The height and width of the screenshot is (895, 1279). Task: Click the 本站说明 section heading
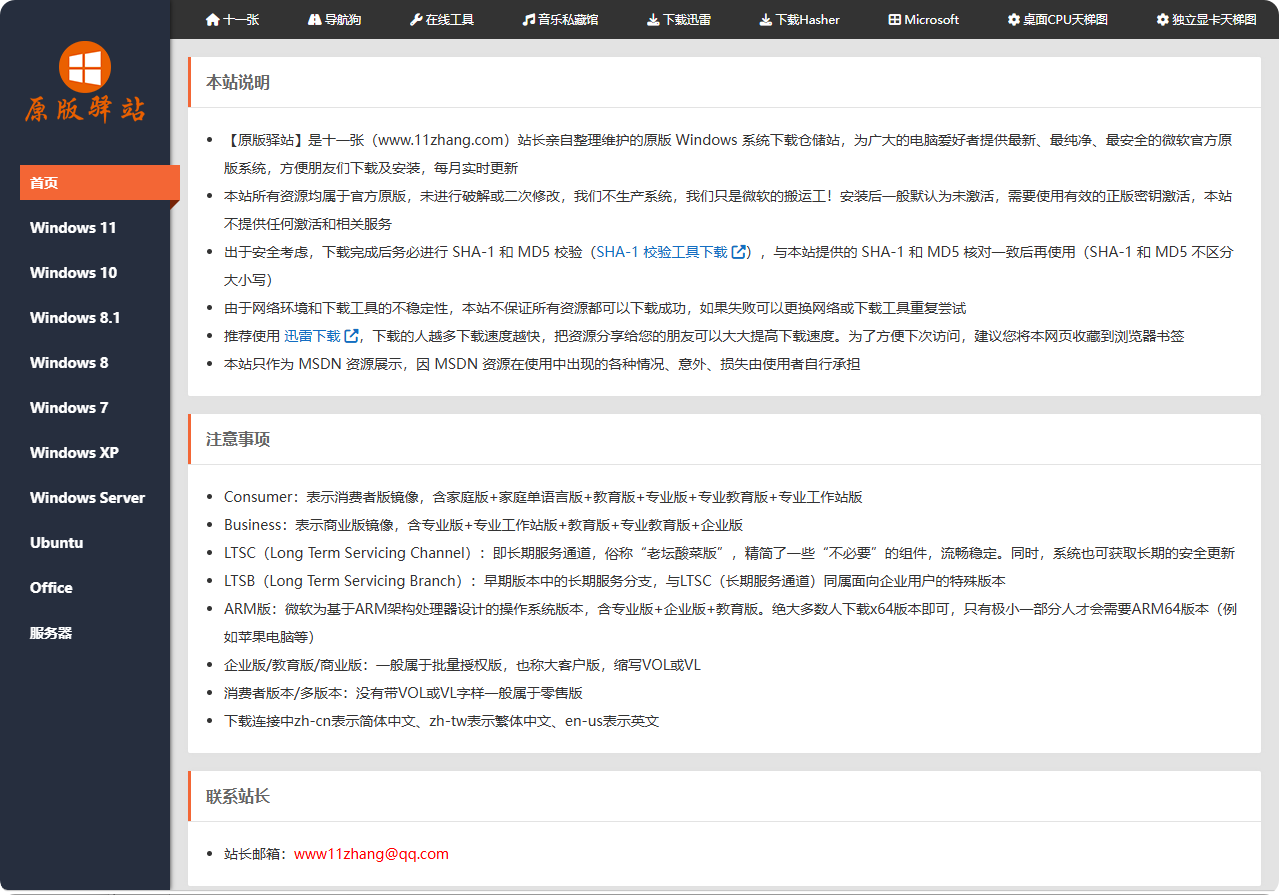click(x=238, y=83)
